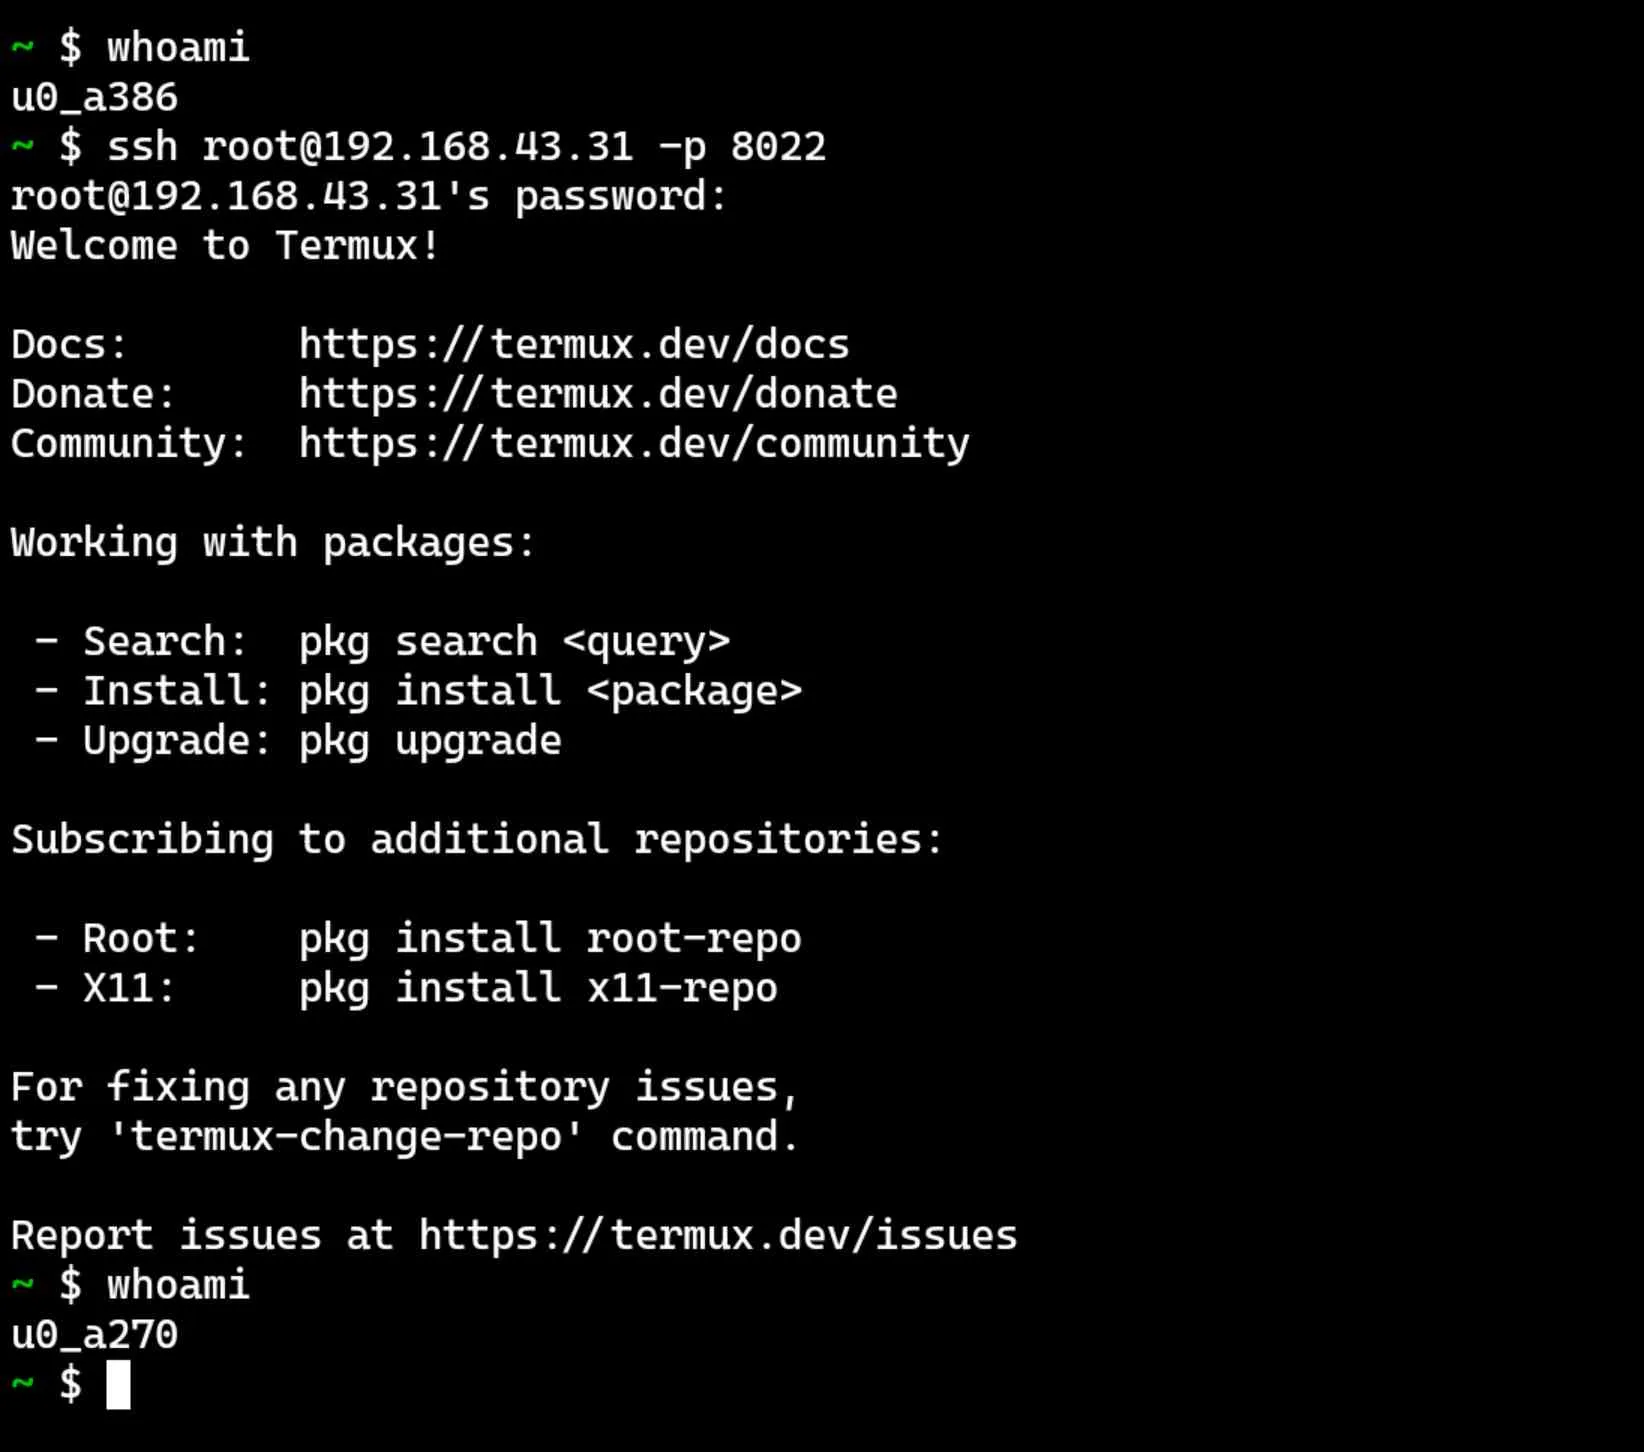The image size is (1644, 1452).
Task: Click the "pkg search <query>" command text
Action: [514, 642]
